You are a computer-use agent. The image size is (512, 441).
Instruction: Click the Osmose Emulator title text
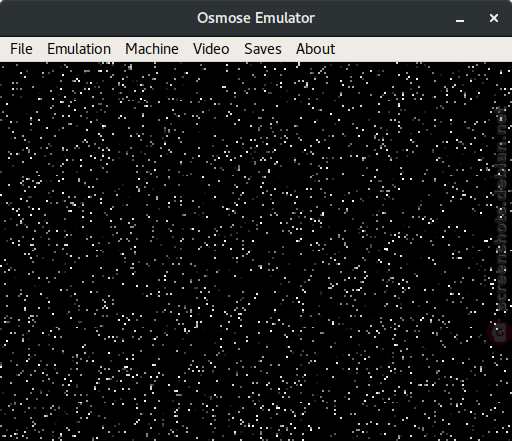pyautogui.click(x=256, y=18)
